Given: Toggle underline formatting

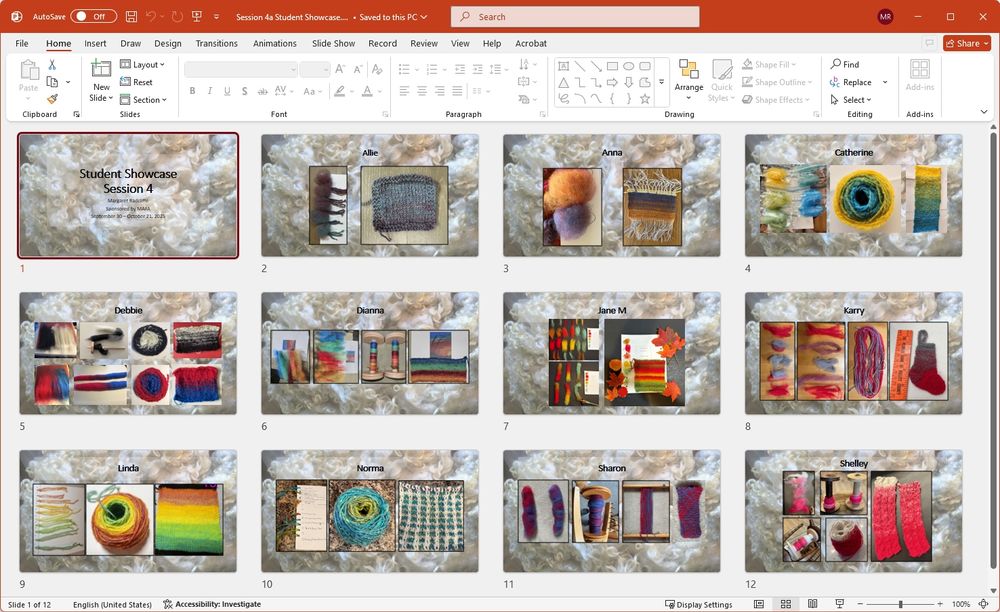Looking at the screenshot, I should coord(226,90).
